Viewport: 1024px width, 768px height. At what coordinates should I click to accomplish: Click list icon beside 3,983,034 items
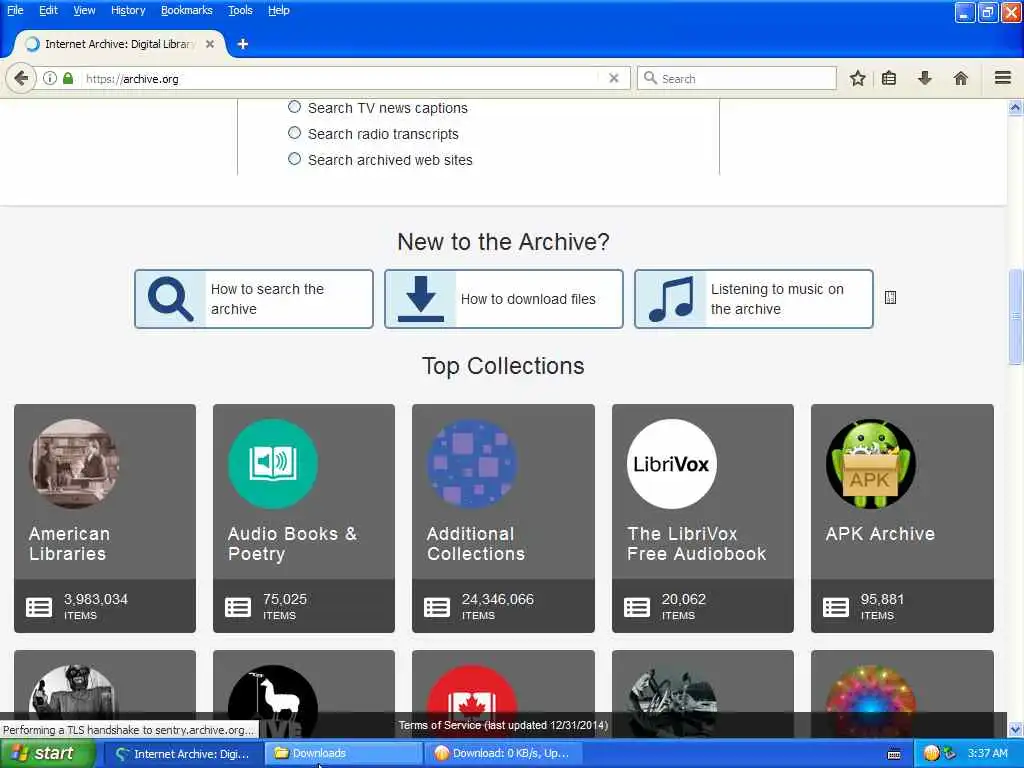pyautogui.click(x=39, y=607)
